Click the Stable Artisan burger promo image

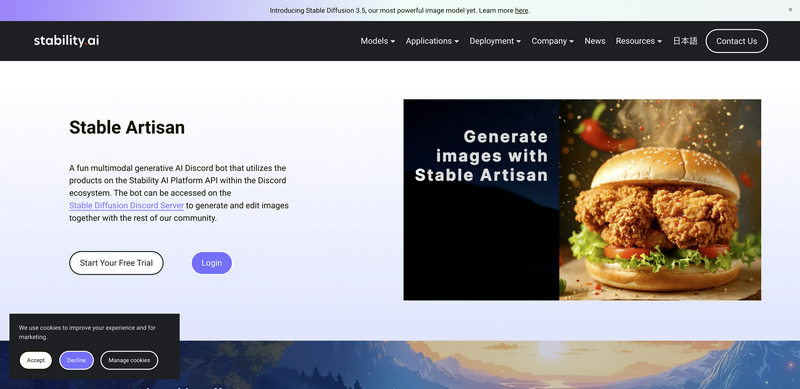point(582,200)
